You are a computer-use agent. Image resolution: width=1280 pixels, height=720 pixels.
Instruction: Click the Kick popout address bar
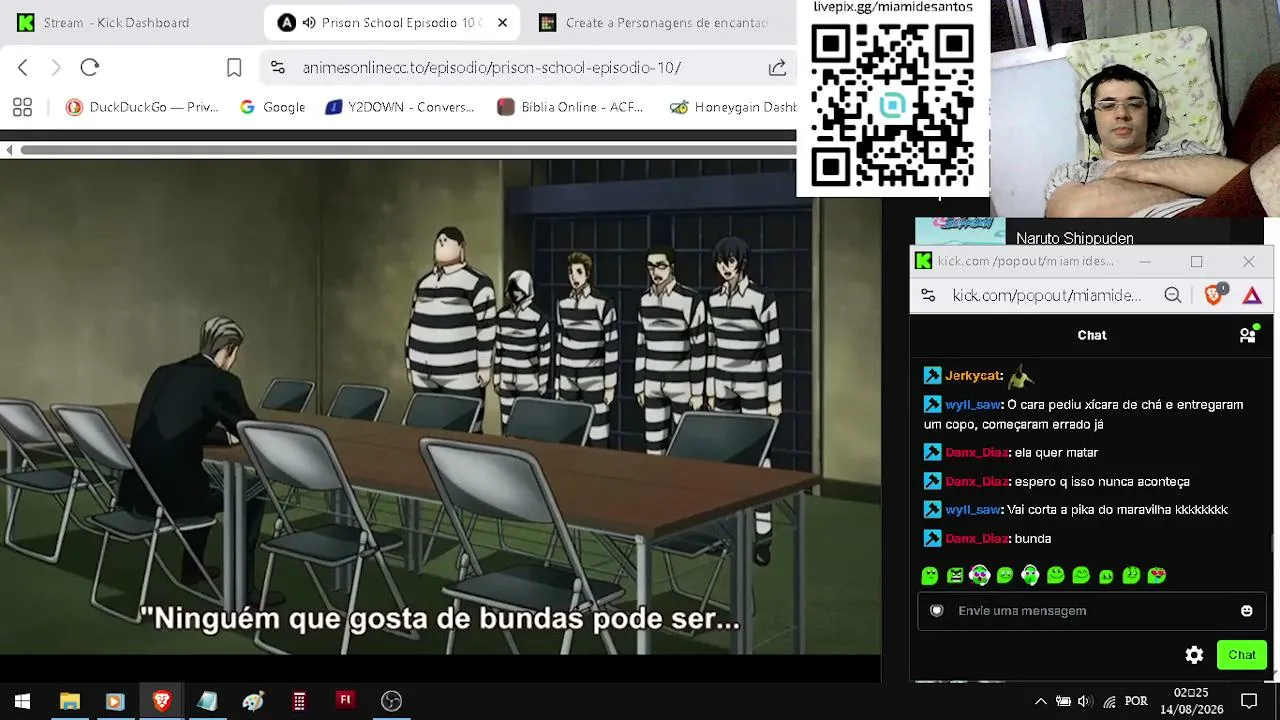tap(1047, 295)
